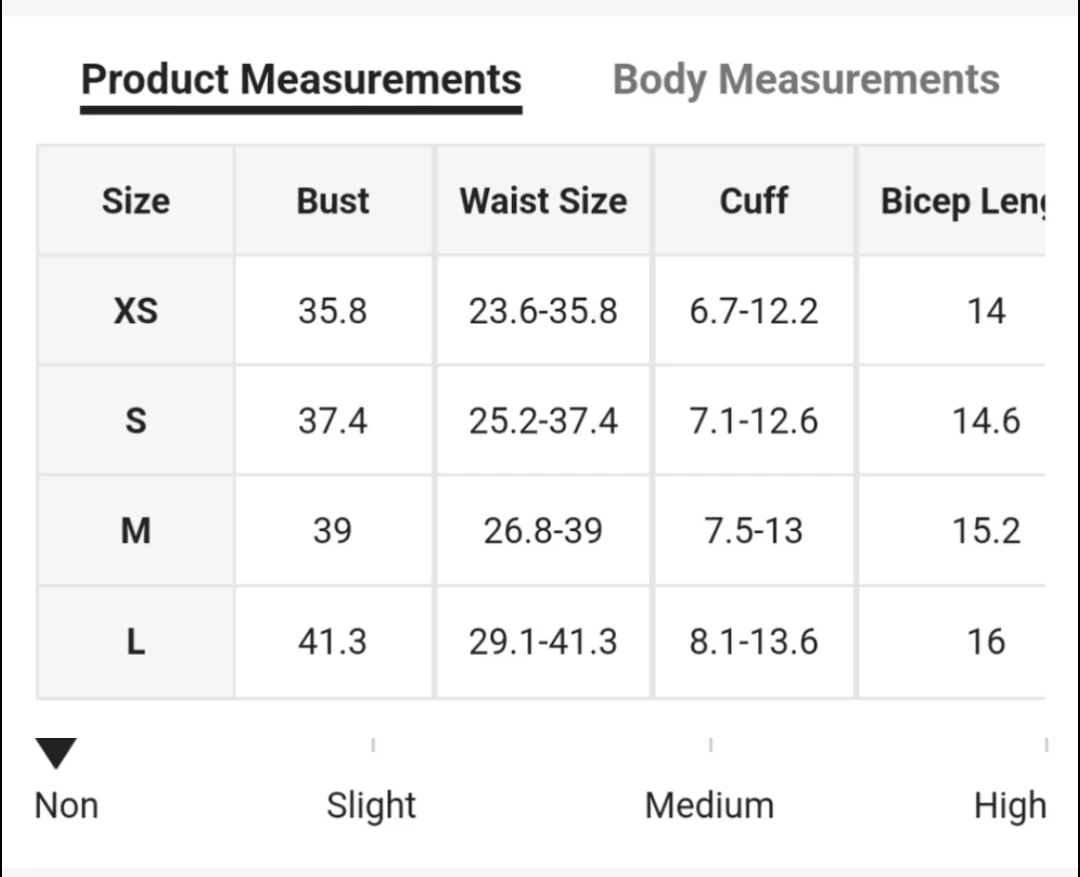Select the Product Measurements tab
Image resolution: width=1080 pixels, height=877 pixels.
click(301, 80)
